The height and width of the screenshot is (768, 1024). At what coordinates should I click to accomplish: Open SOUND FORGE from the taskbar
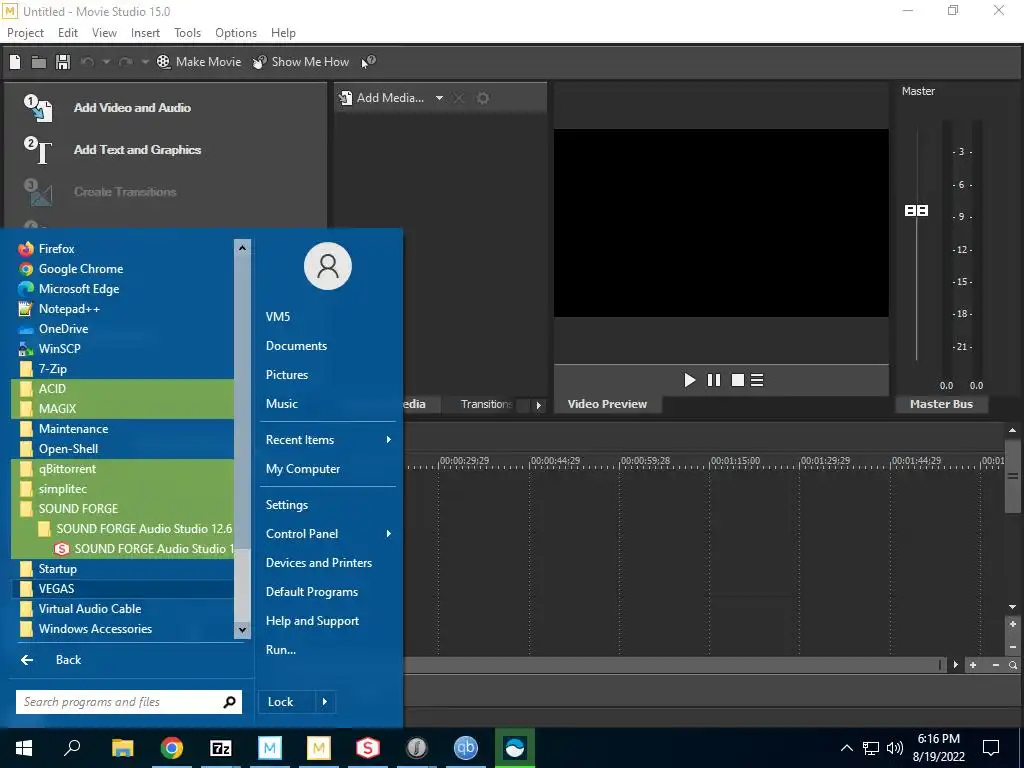click(368, 748)
